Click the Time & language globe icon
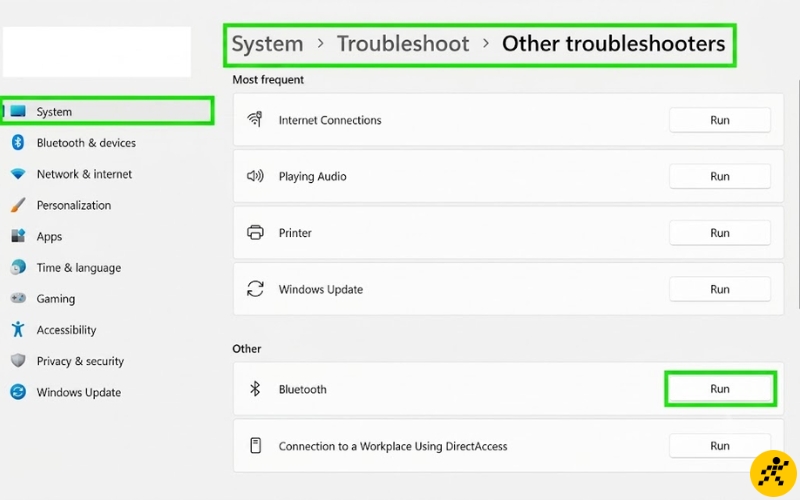 [18, 267]
